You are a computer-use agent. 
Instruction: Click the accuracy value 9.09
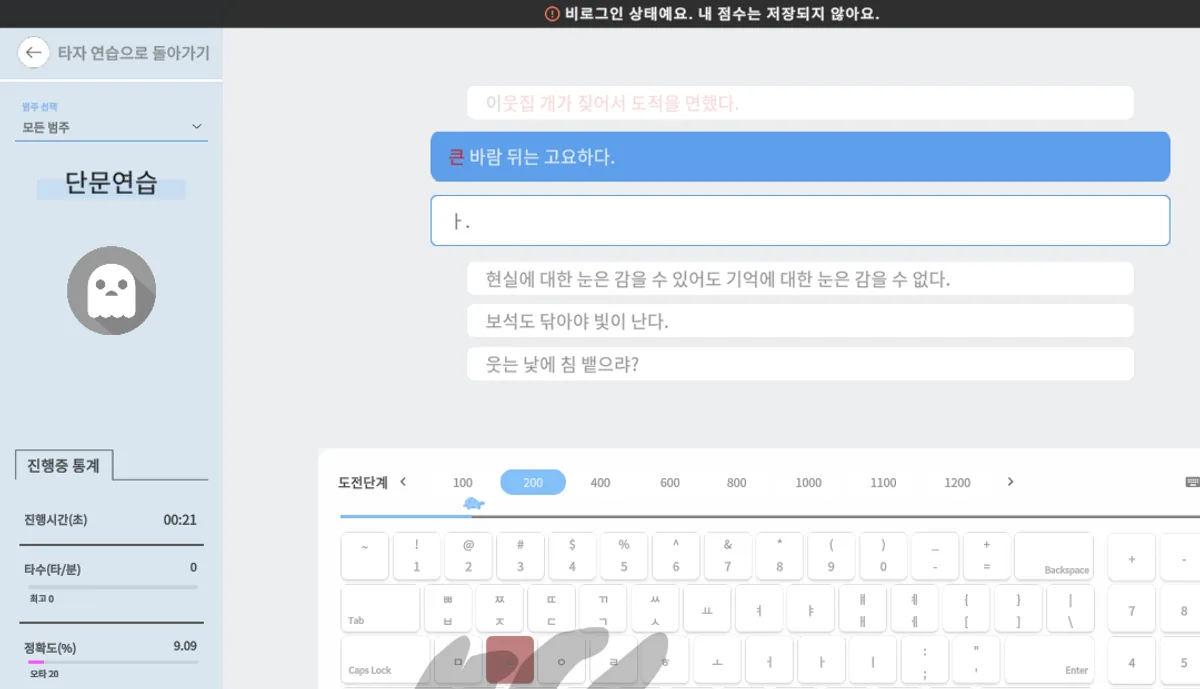point(184,647)
